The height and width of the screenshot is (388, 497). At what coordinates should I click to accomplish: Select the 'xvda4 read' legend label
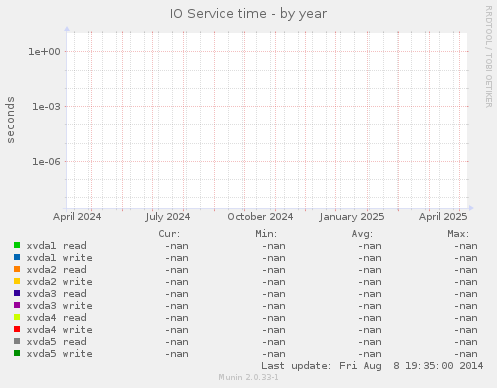[56, 318]
